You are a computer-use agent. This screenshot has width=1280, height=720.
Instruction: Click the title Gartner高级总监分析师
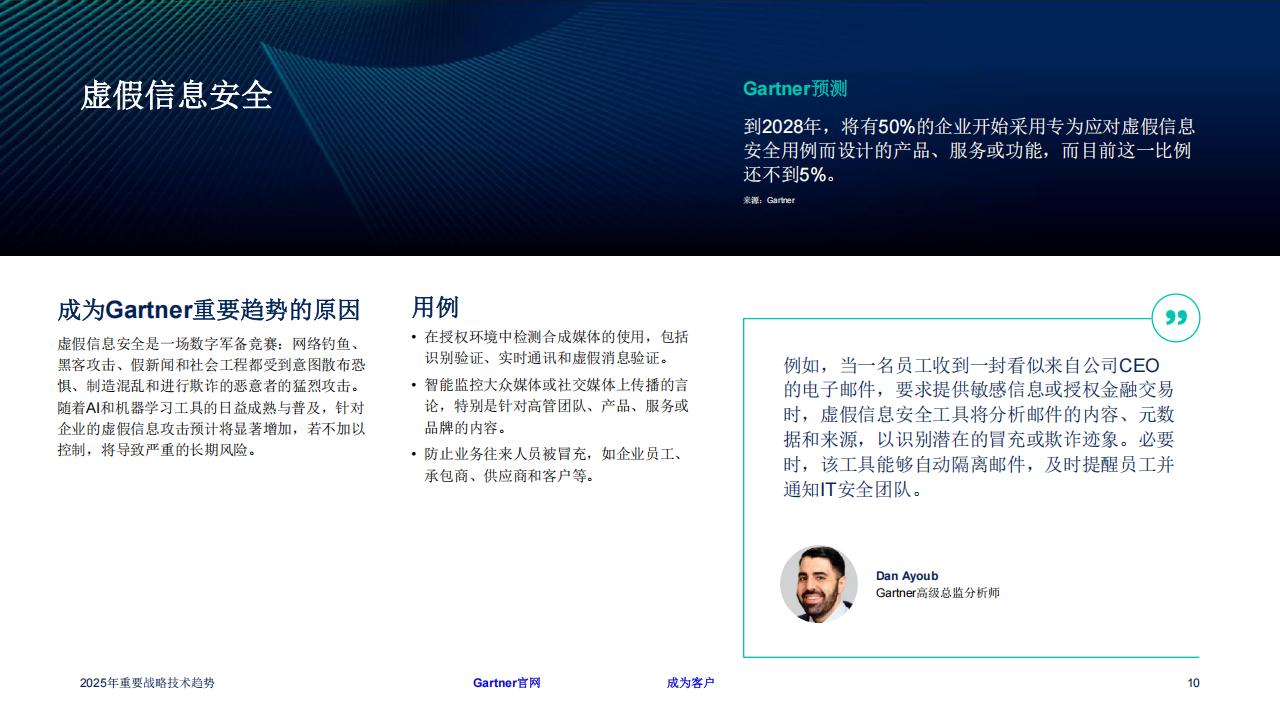[x=938, y=593]
